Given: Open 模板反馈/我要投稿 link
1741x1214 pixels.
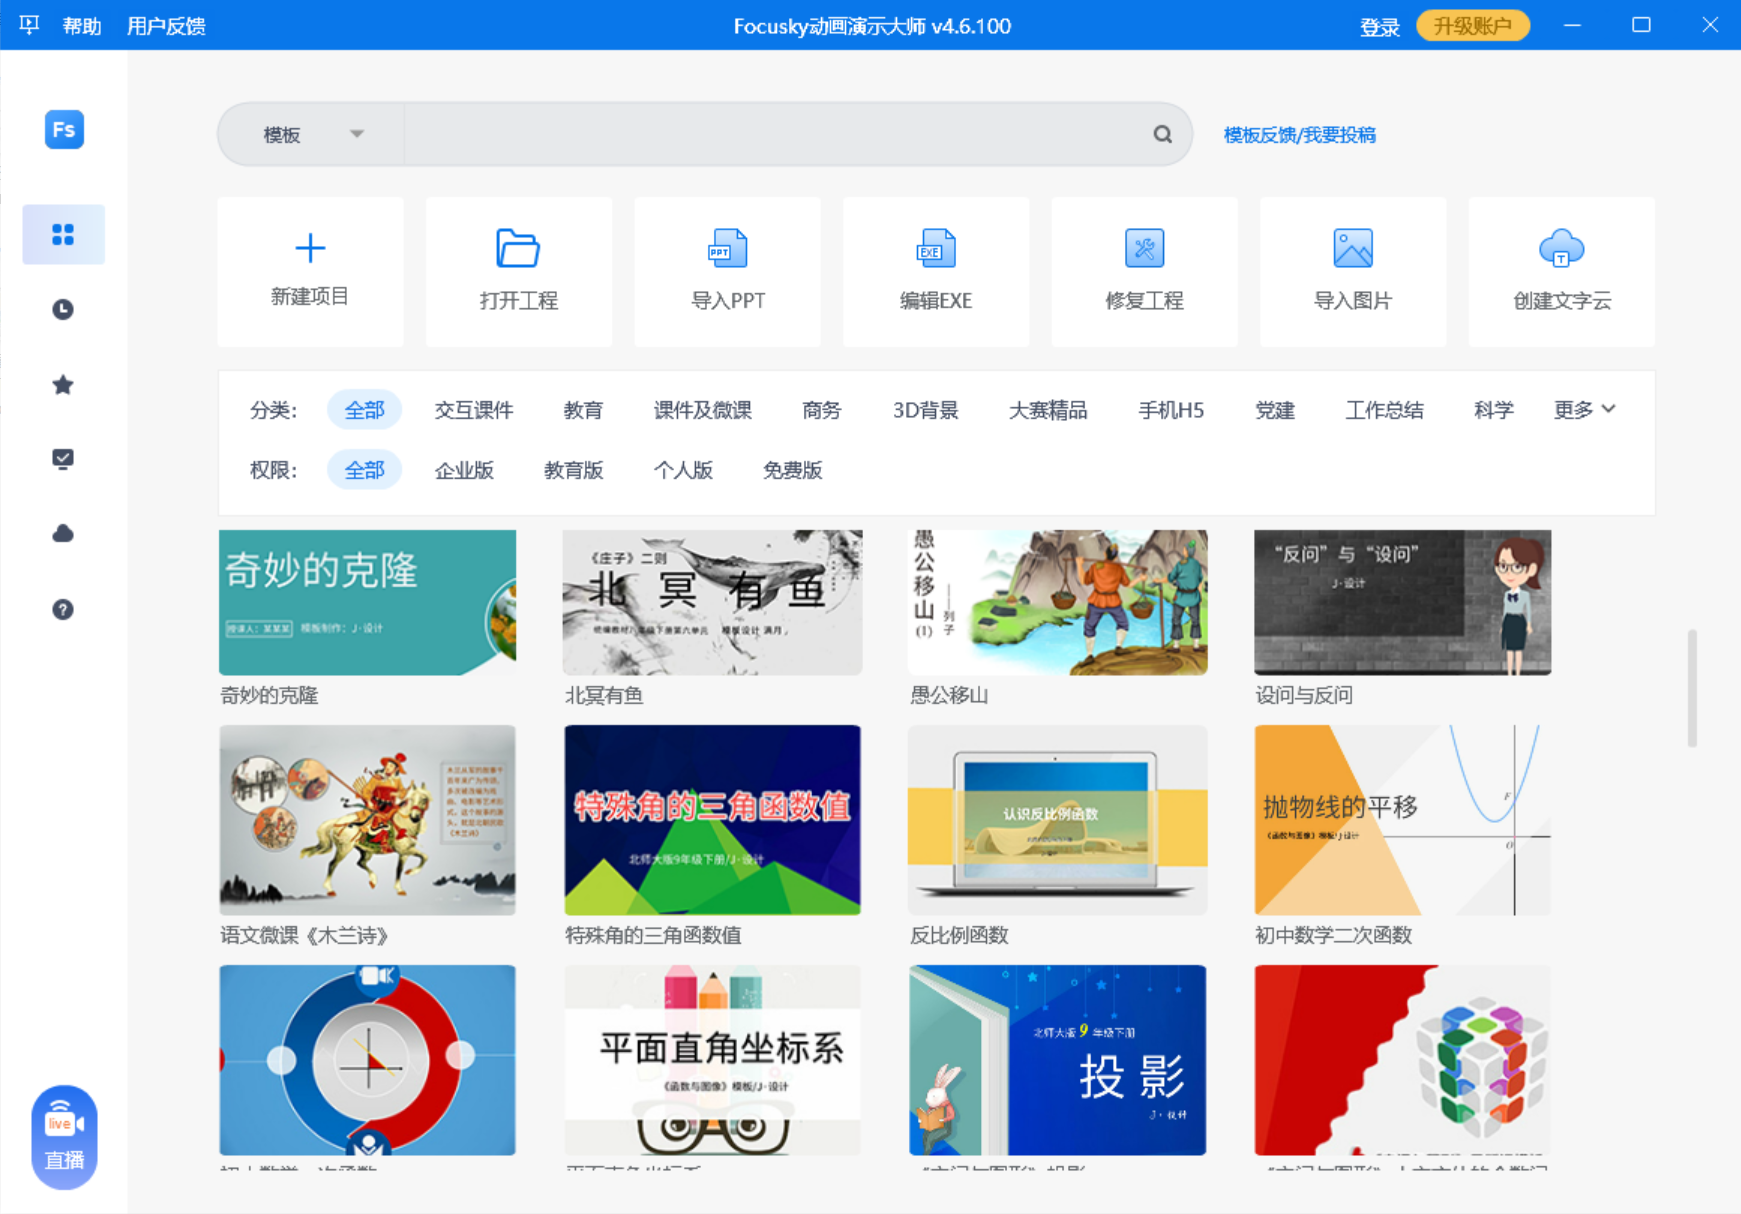Looking at the screenshot, I should (x=1299, y=135).
